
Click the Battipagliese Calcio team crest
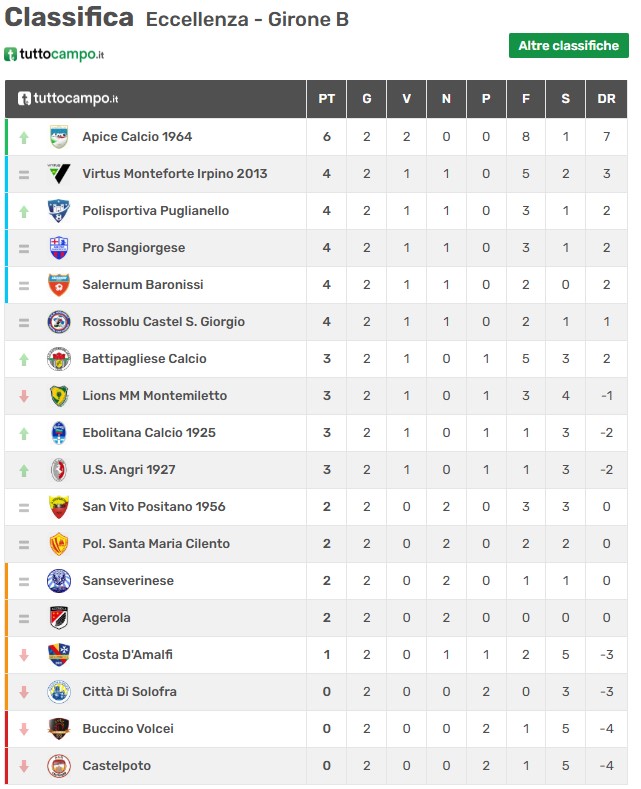pos(59,359)
